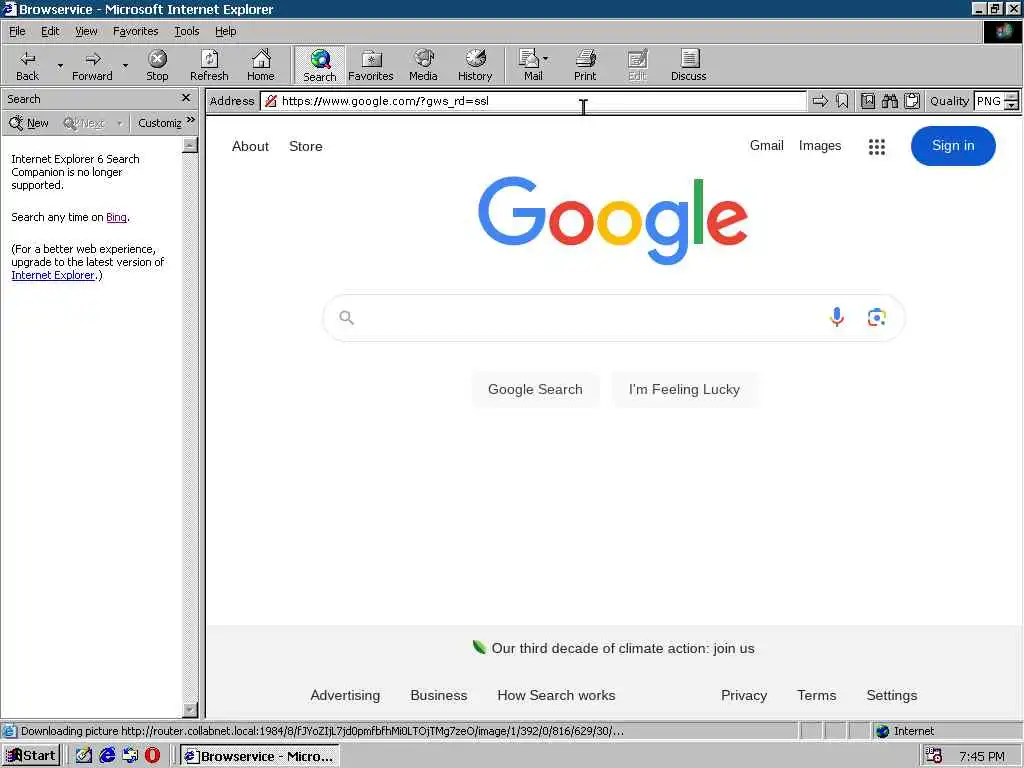This screenshot has width=1024, height=768.
Task: Open the Tools menu
Action: [186, 31]
